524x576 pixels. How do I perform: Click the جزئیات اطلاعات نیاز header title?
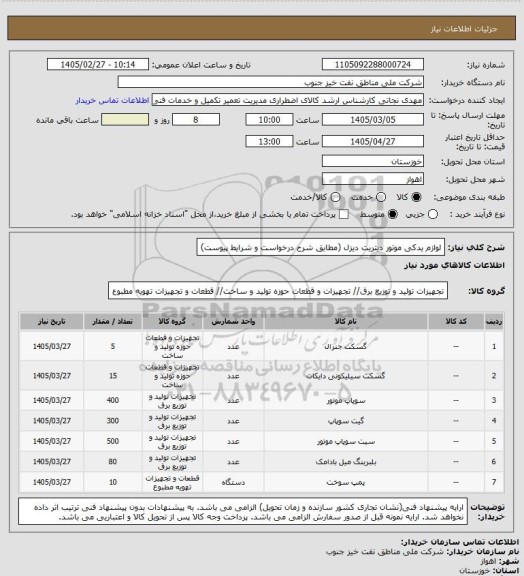click(x=464, y=29)
